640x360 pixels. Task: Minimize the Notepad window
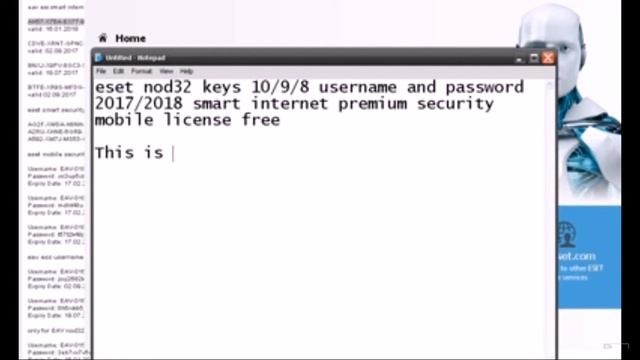(x=519, y=58)
